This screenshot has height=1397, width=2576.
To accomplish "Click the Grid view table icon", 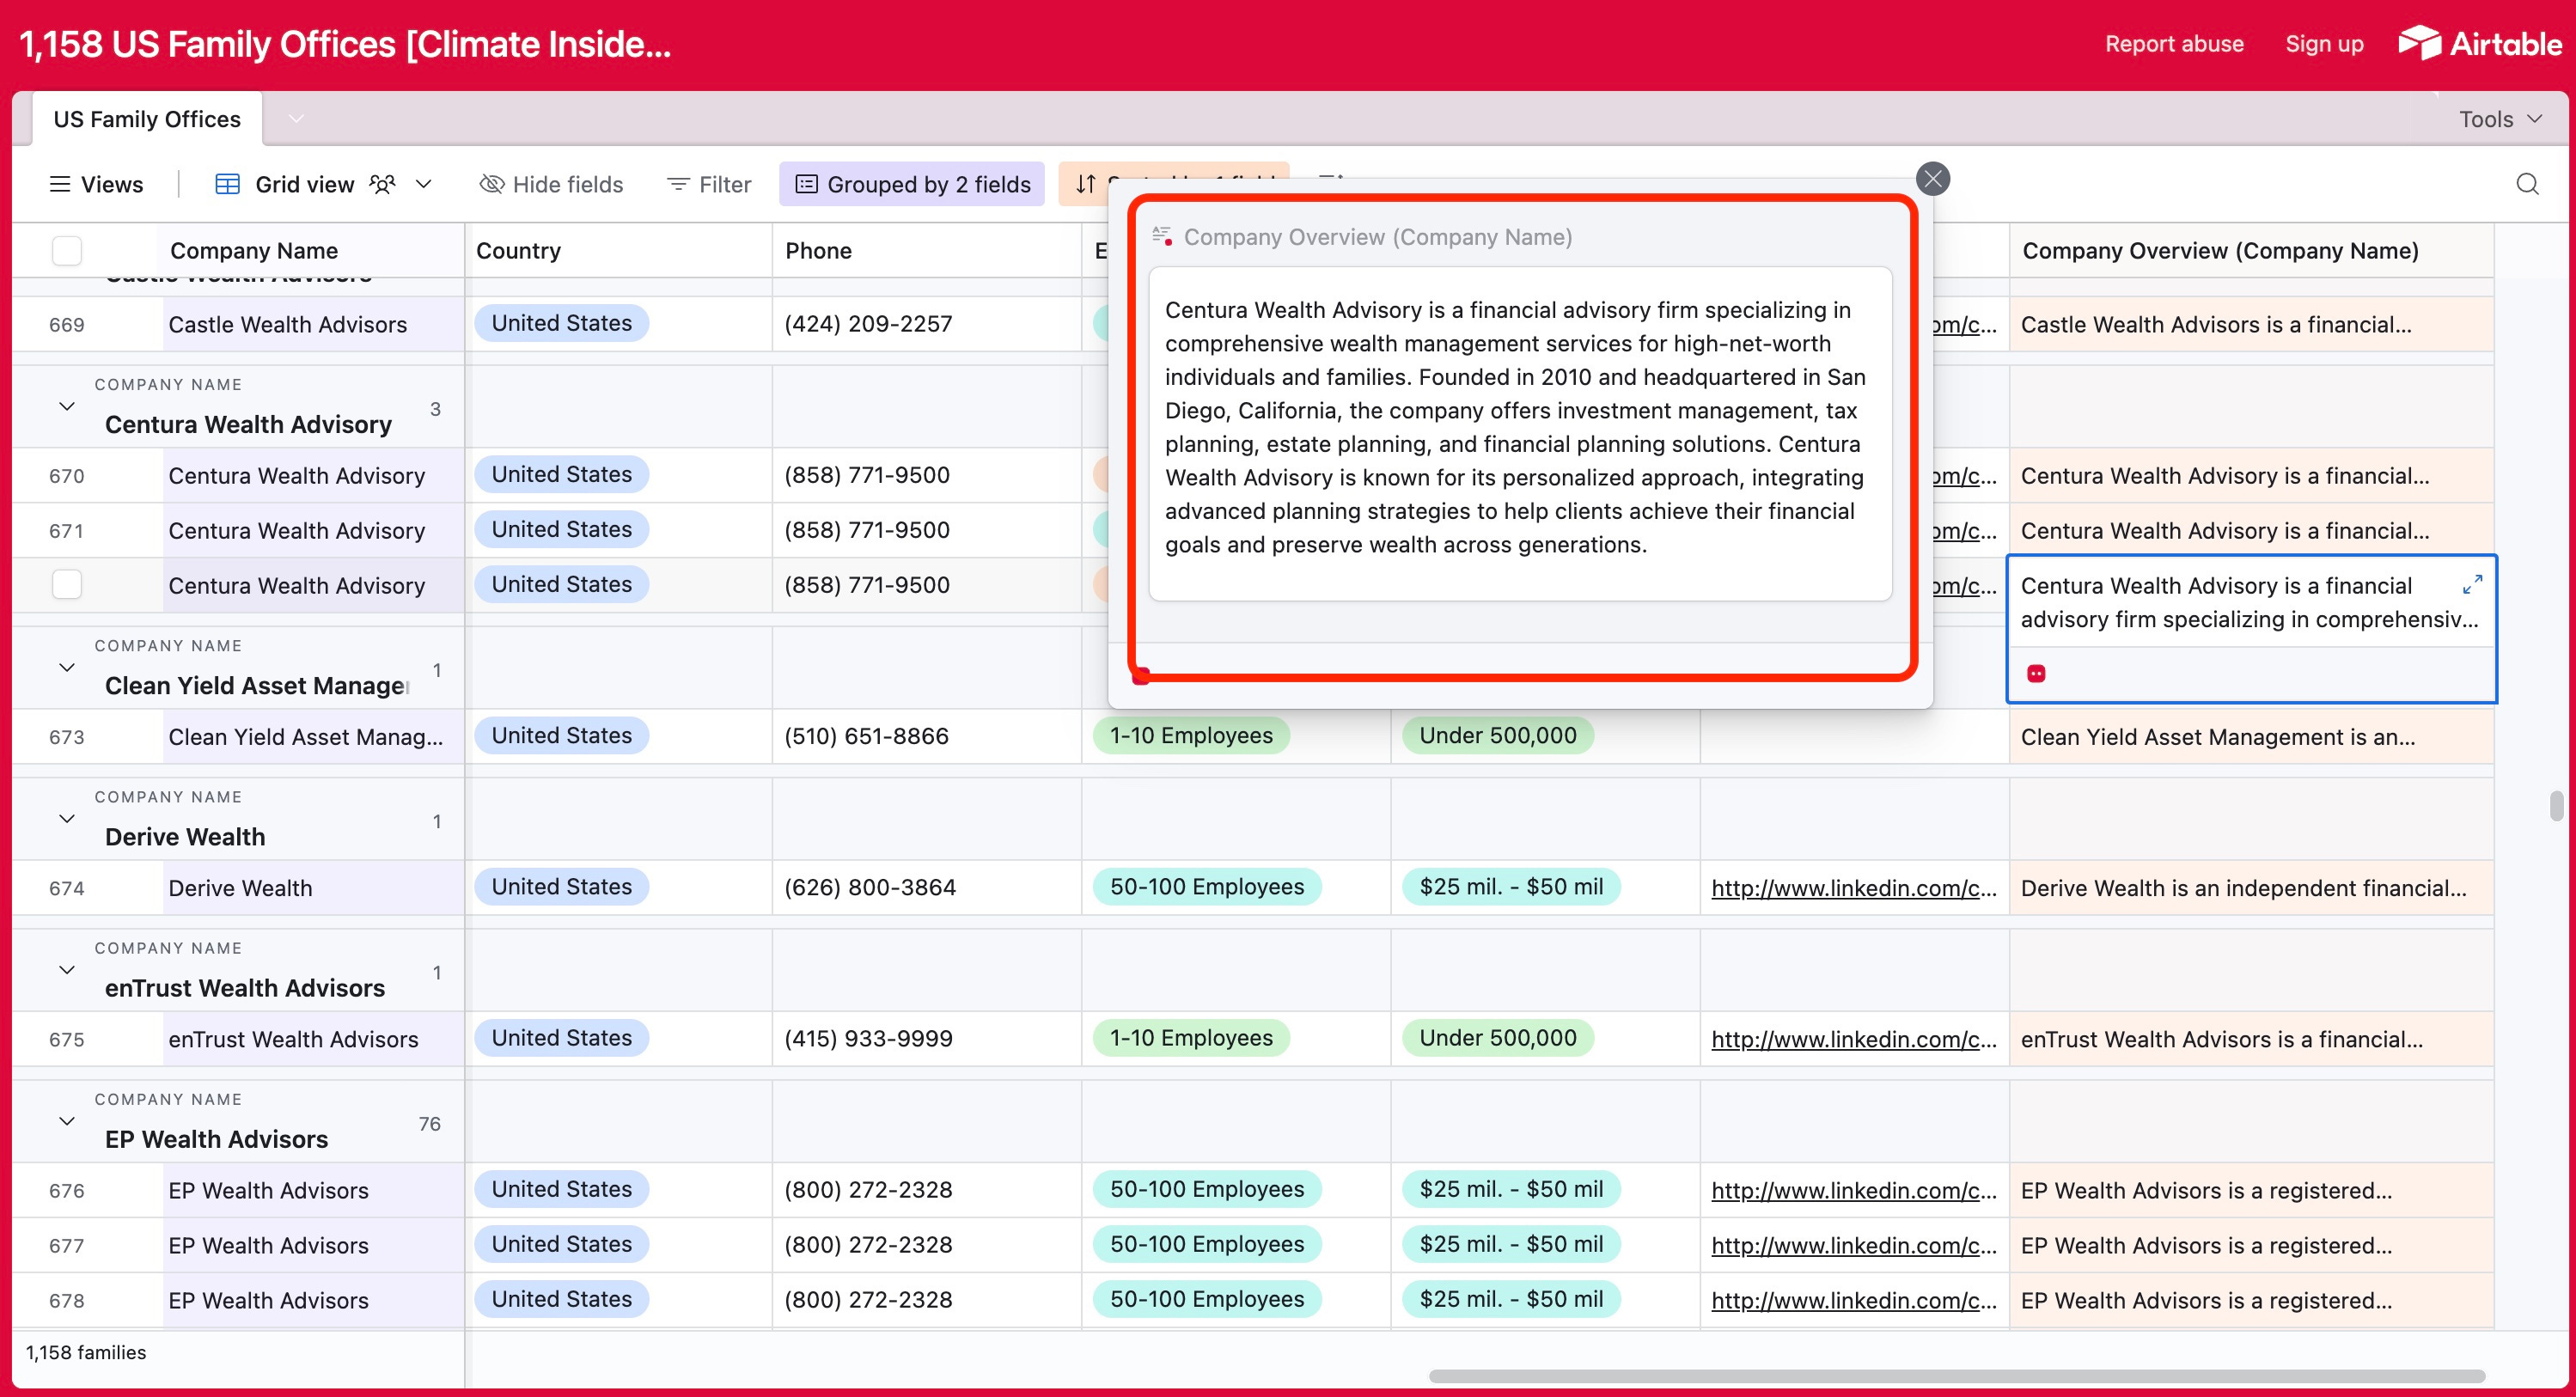I will click(x=228, y=184).
